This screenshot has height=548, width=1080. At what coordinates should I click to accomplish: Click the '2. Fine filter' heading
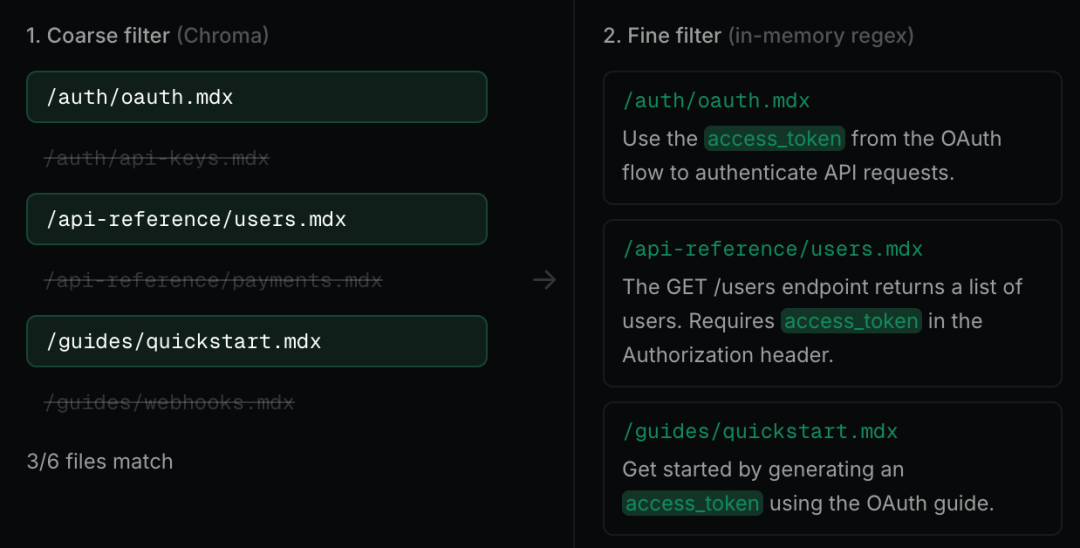662,35
